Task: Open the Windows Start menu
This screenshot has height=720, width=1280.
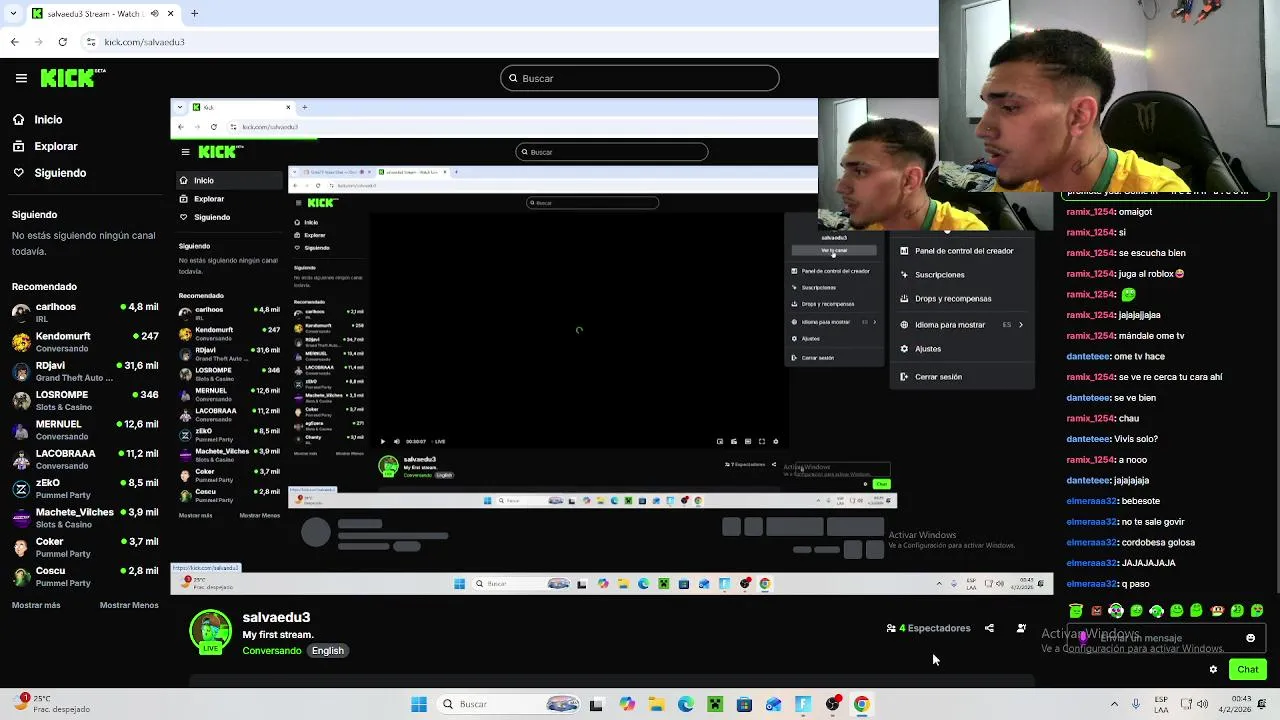Action: (x=419, y=704)
